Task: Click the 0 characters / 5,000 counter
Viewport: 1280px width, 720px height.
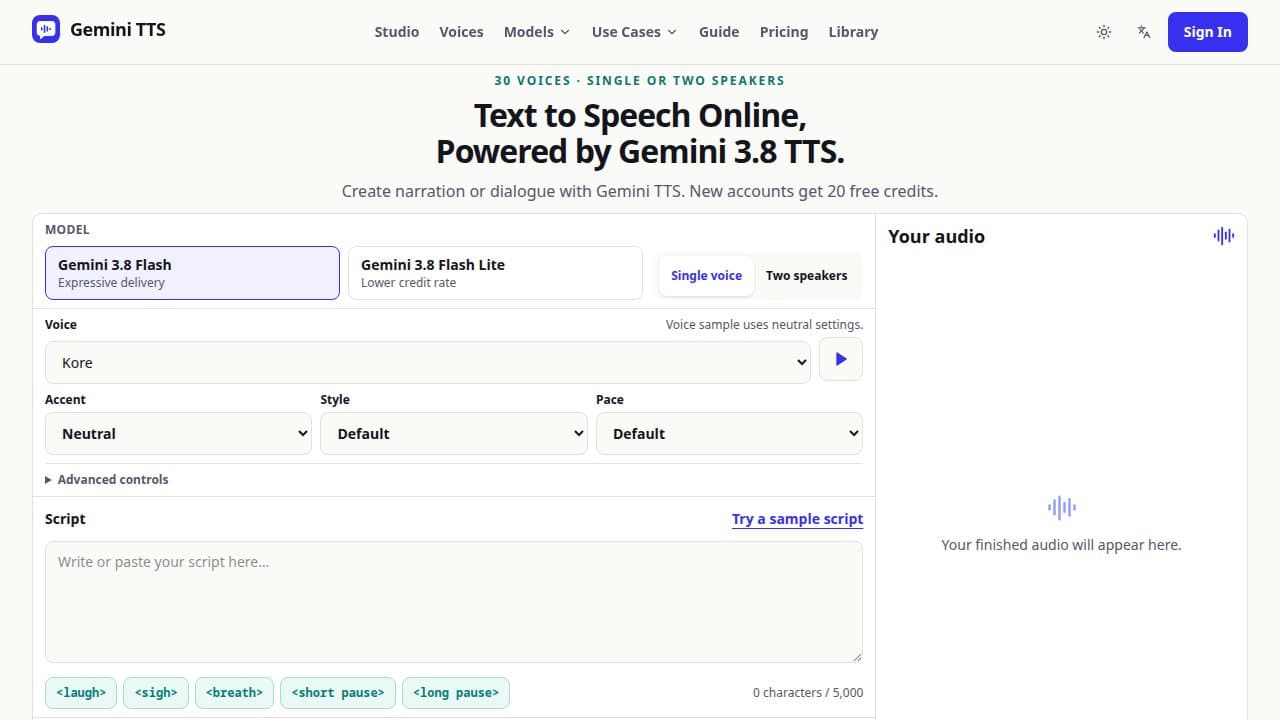Action: click(808, 693)
